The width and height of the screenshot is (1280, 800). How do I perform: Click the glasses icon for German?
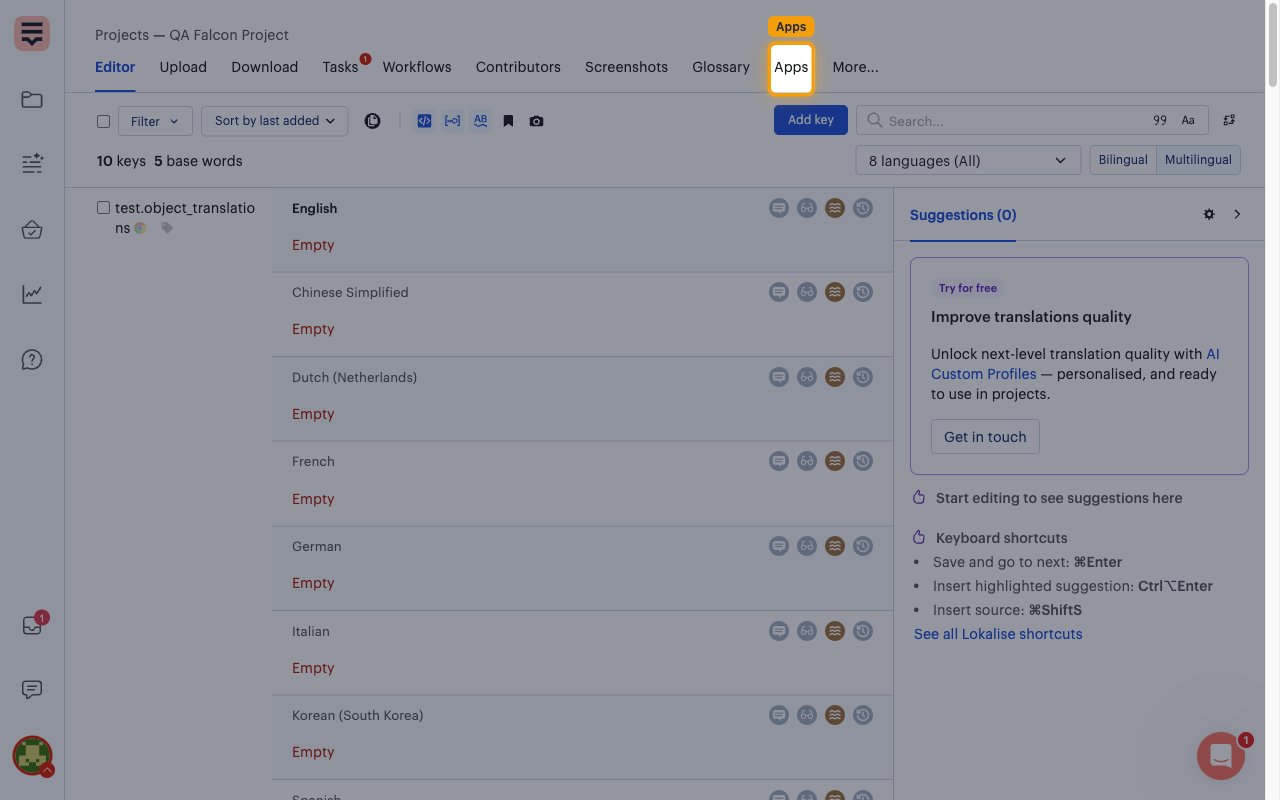tap(807, 546)
